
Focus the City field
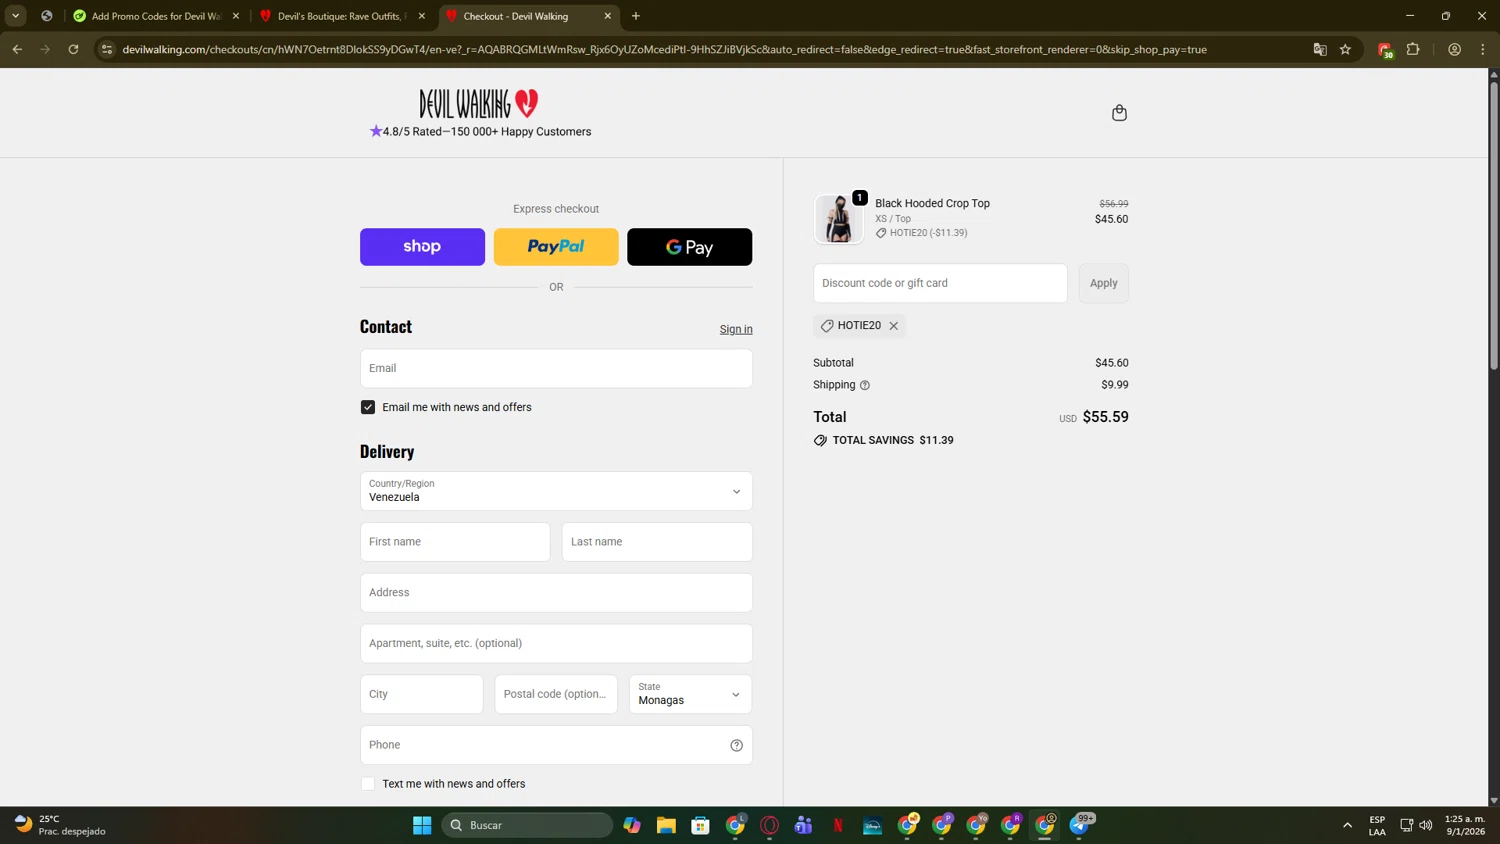[x=422, y=694]
